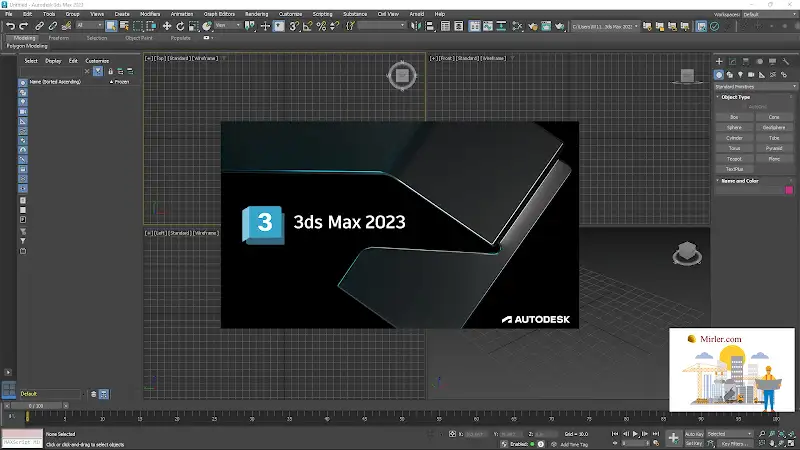Click the MAXScript listener input field
The height and width of the screenshot is (450, 800).
[x=22, y=443]
